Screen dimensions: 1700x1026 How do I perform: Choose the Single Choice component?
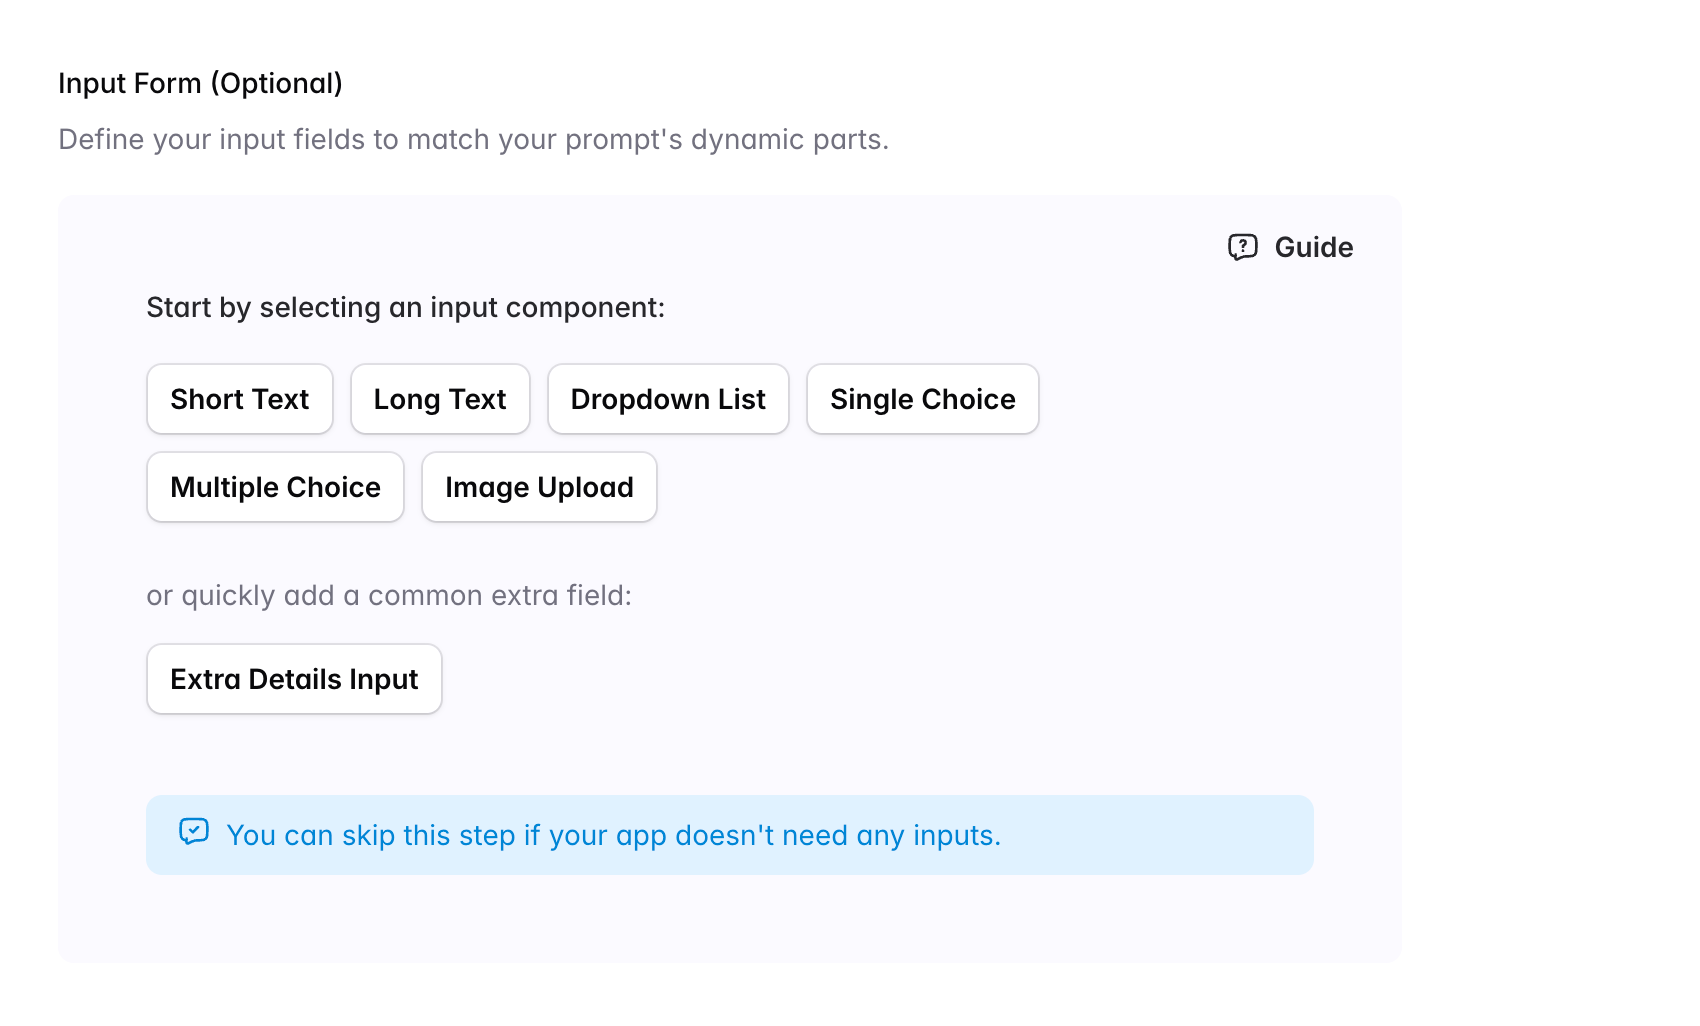coord(922,399)
